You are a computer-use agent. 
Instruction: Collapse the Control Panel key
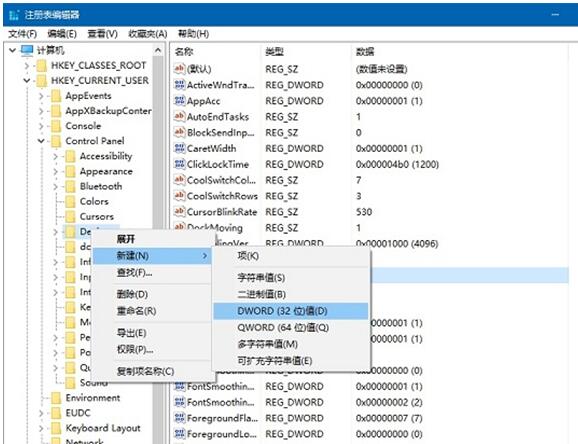point(41,141)
